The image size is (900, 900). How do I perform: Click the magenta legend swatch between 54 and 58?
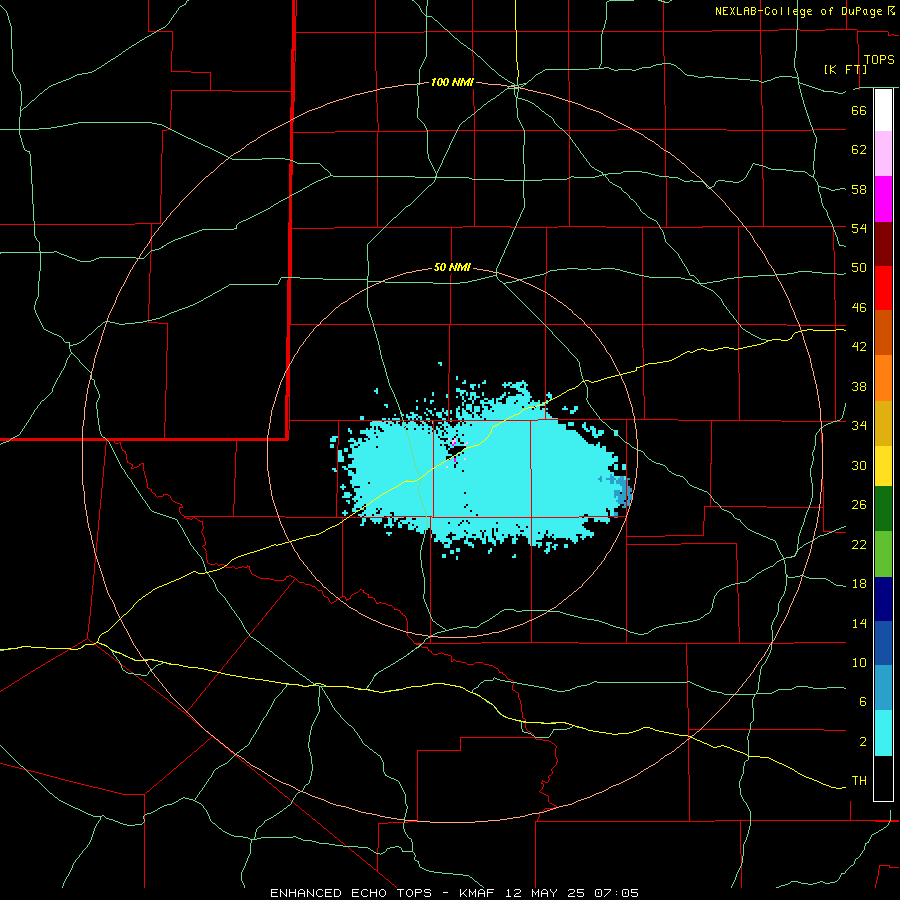pos(883,199)
